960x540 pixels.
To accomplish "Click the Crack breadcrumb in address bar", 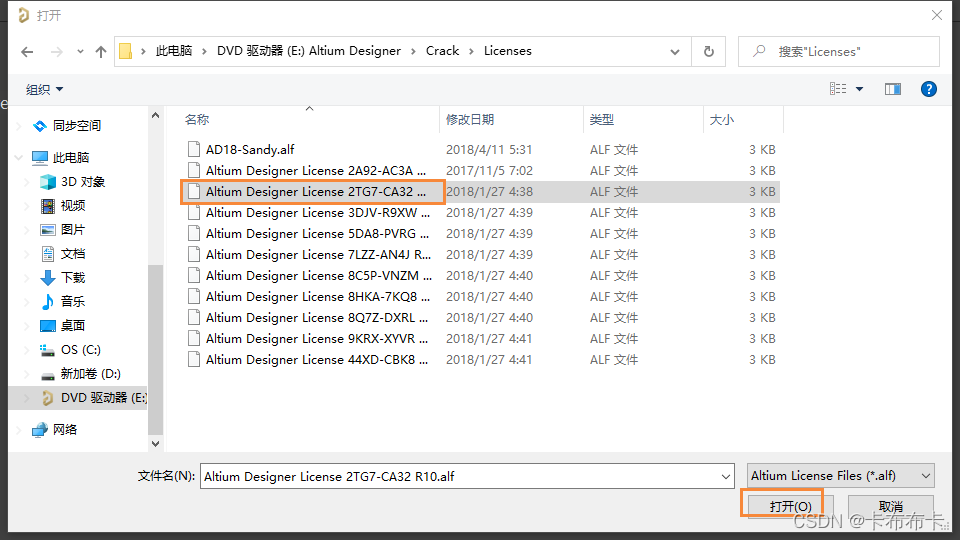I will [442, 51].
